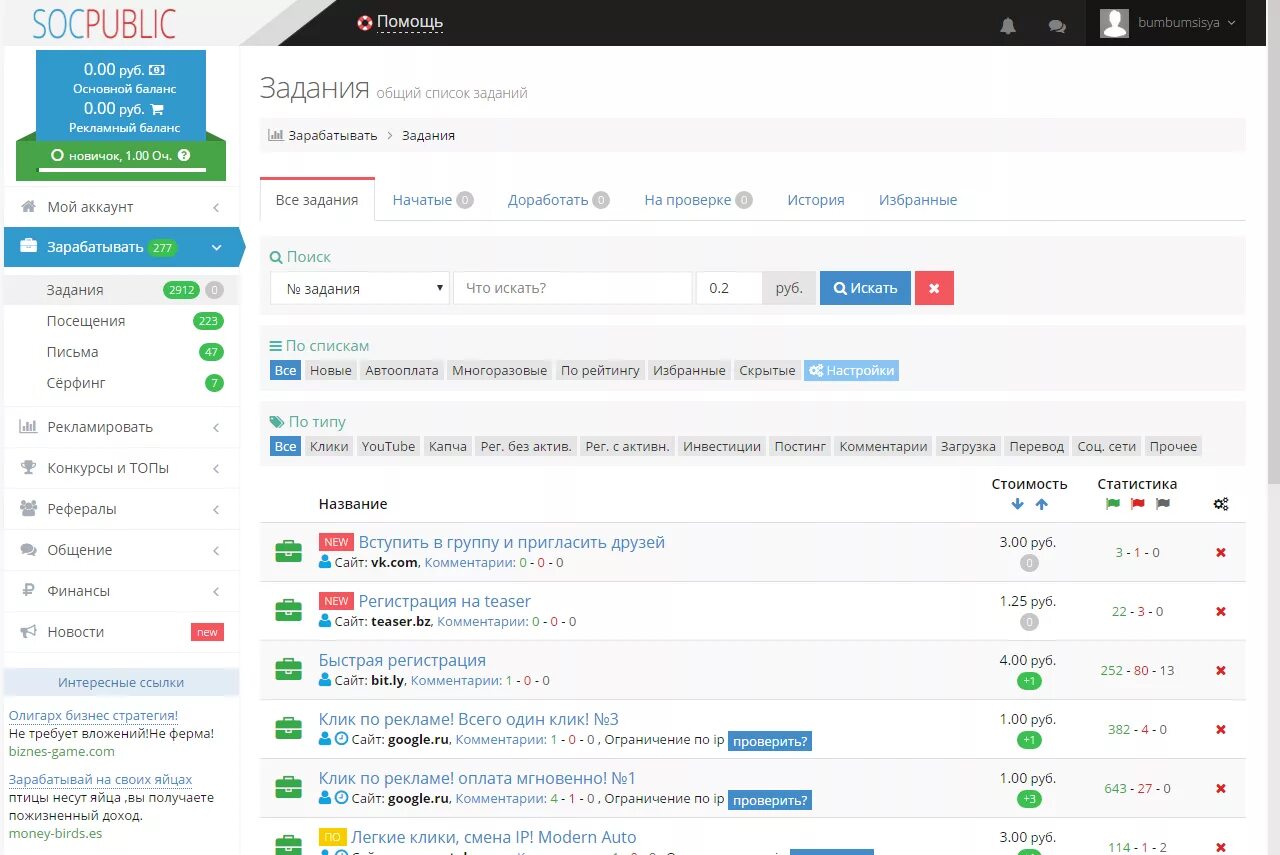Switch to Доработать tab
This screenshot has height=855, width=1280.
coord(558,200)
